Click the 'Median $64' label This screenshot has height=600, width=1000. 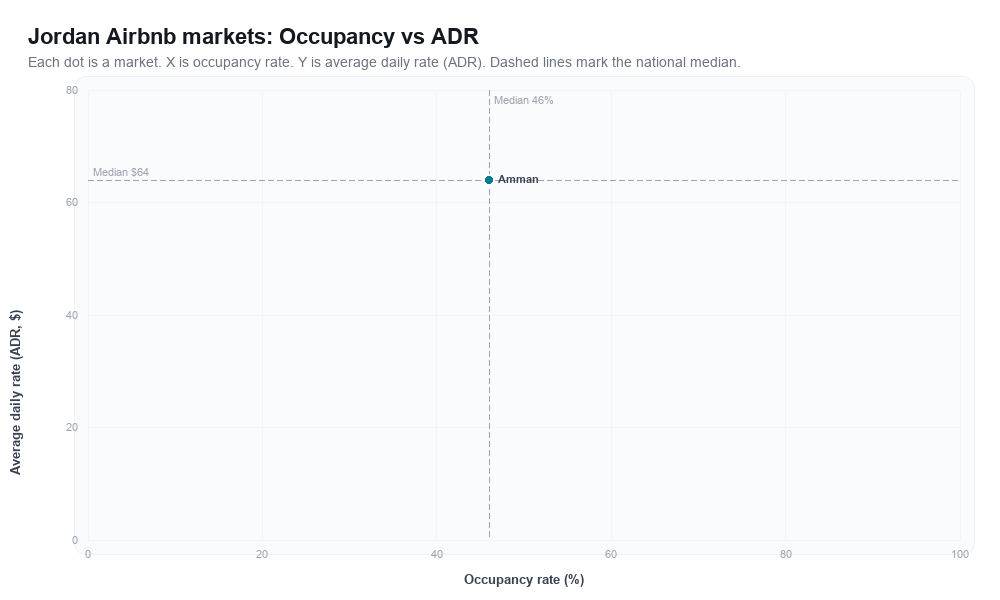121,172
